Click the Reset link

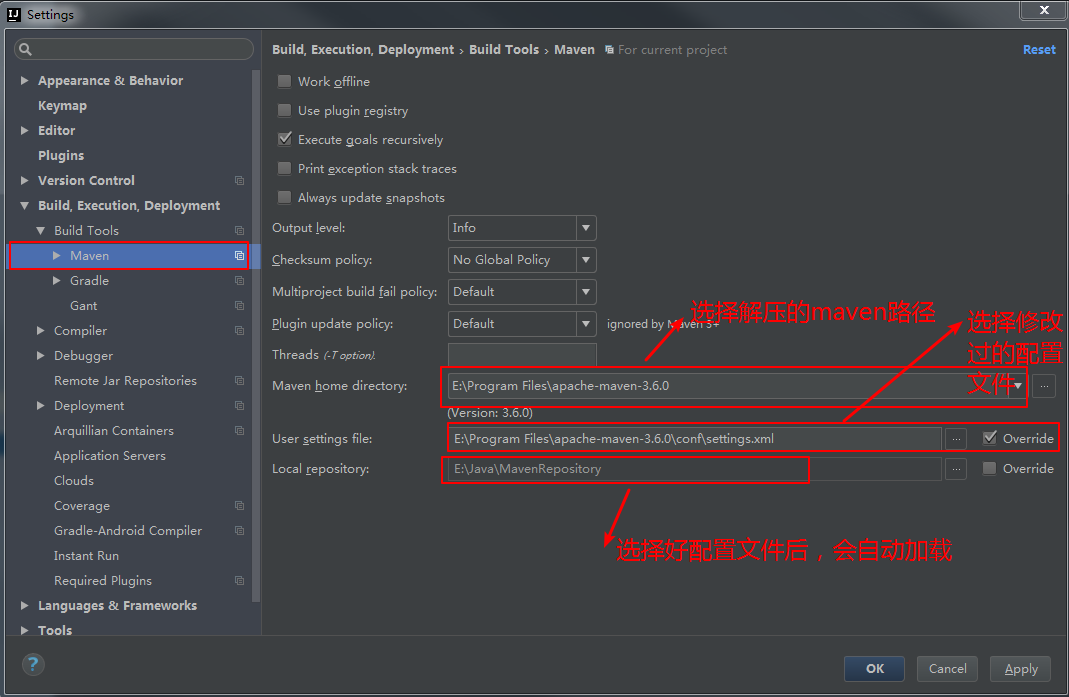1039,50
